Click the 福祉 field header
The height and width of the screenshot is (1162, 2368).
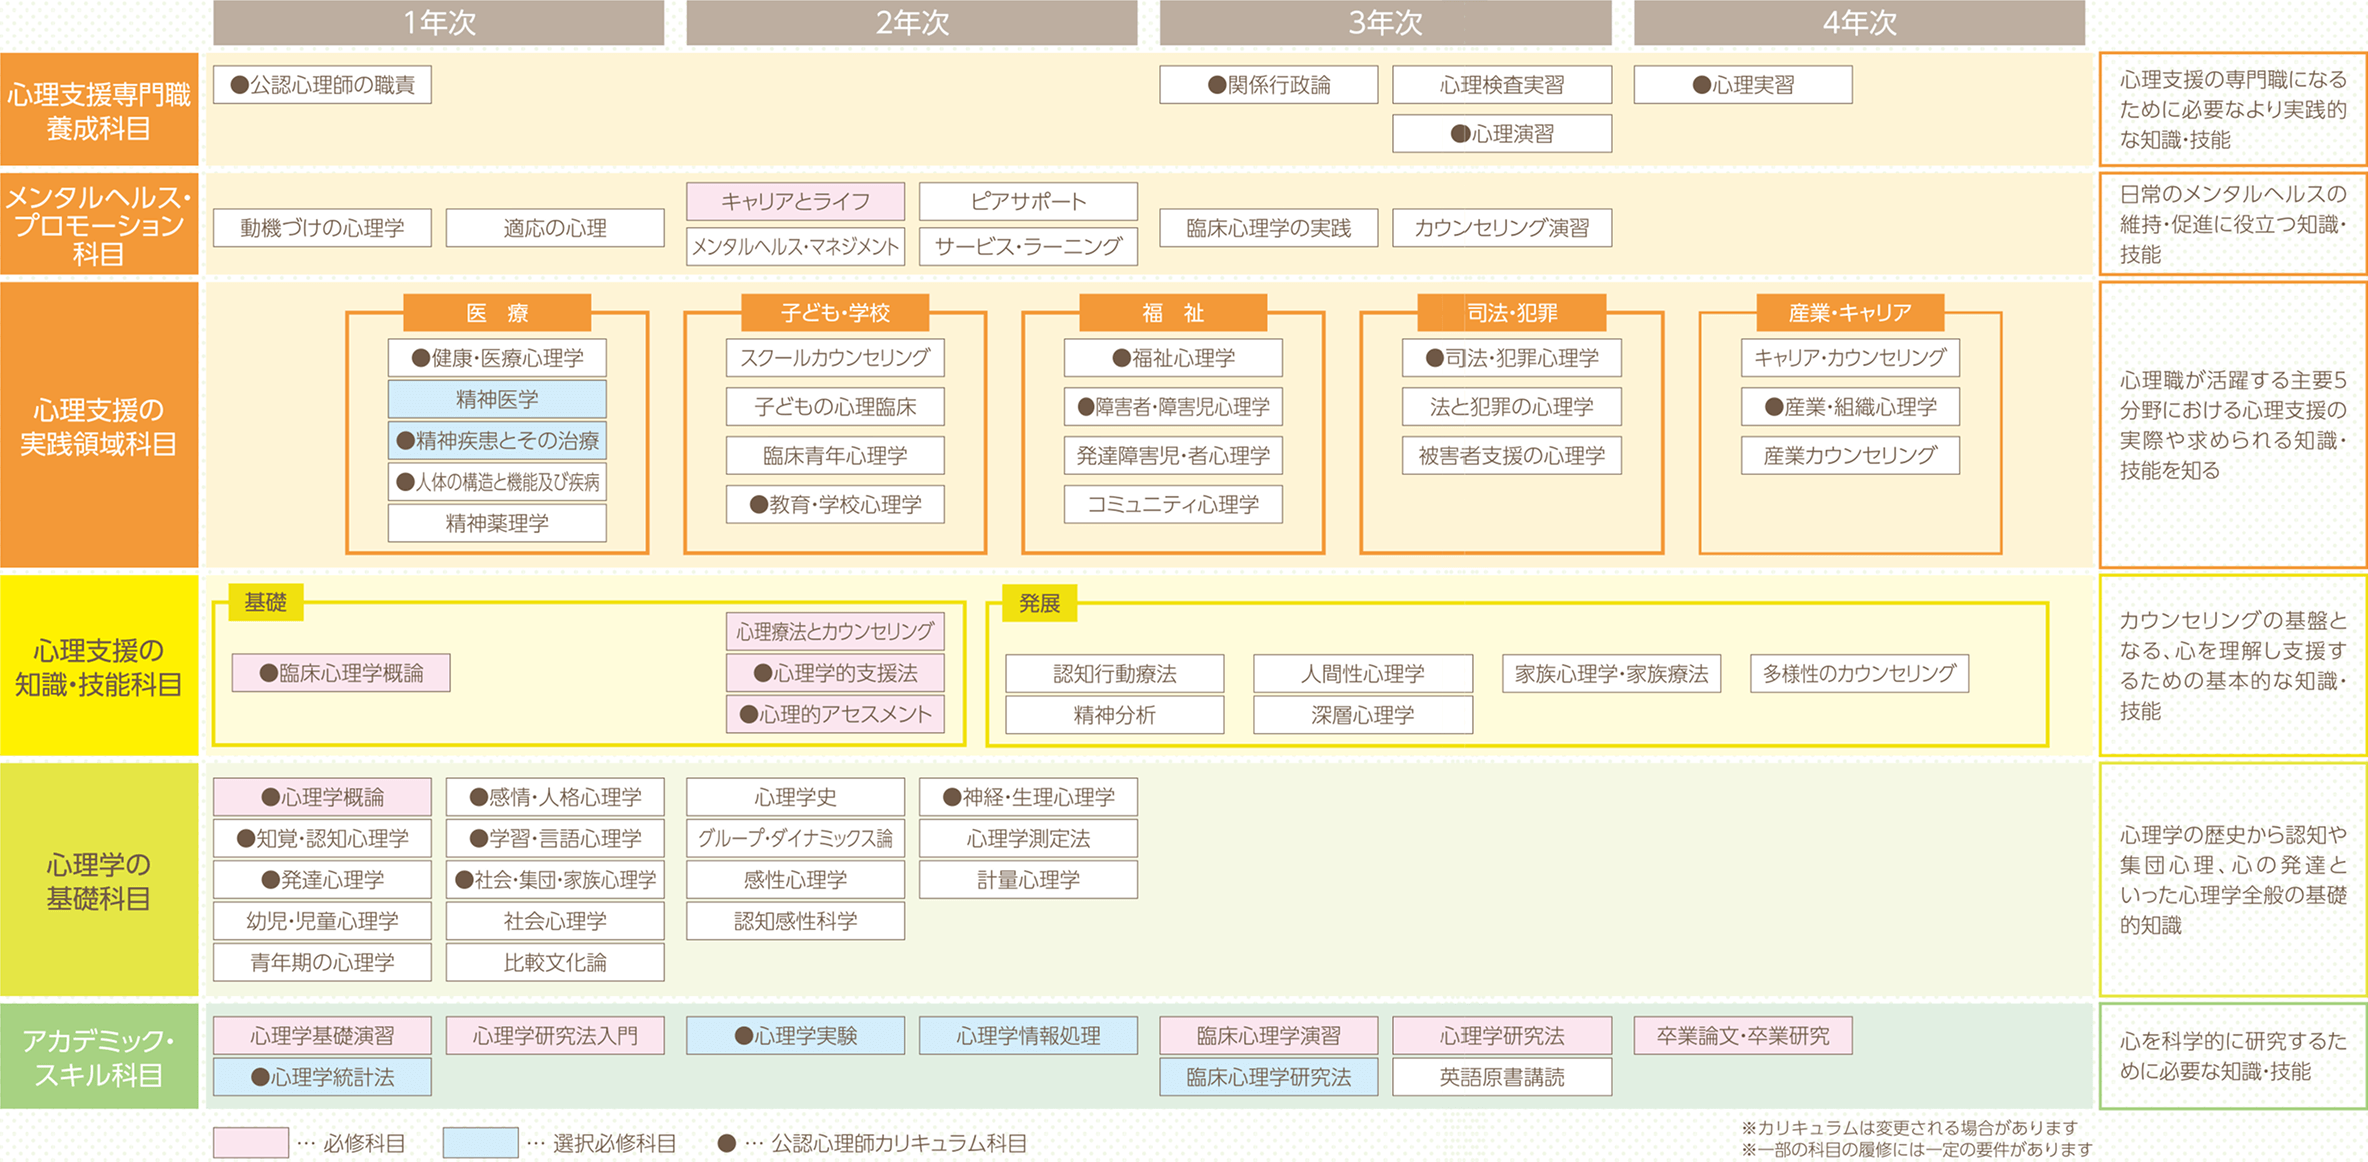[x=1174, y=312]
